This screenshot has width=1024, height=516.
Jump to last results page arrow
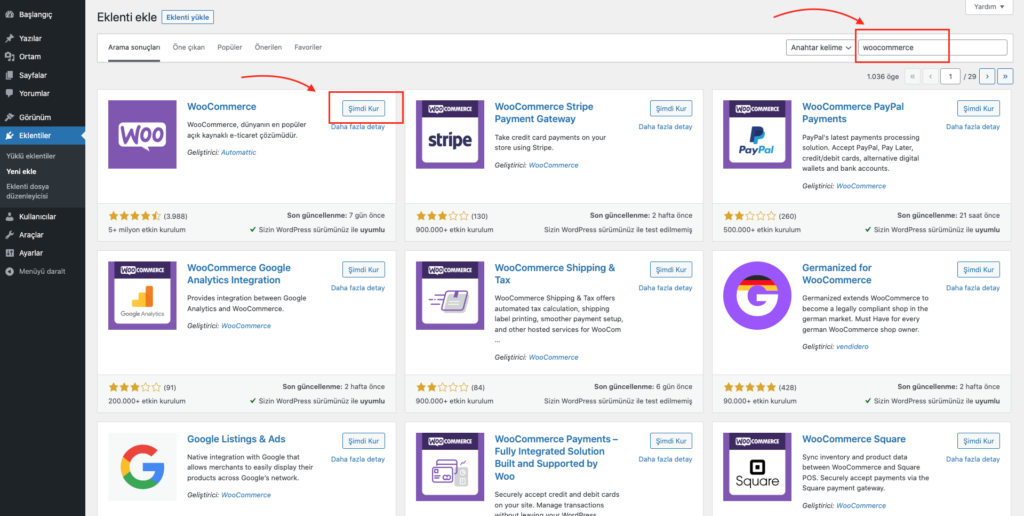[1006, 76]
